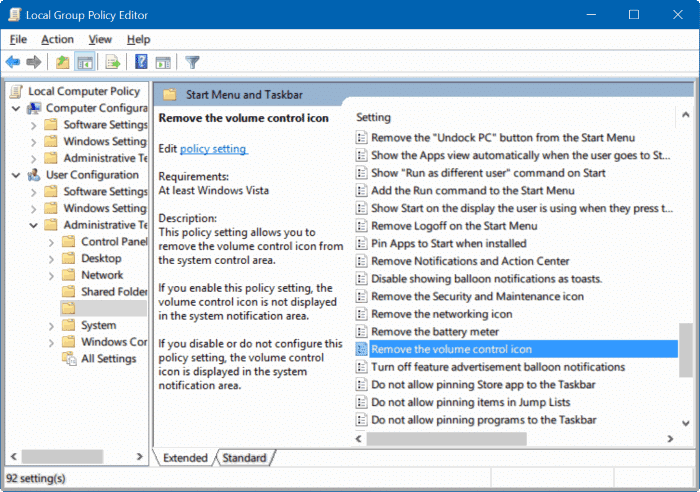The image size is (700, 492).
Task: Expand Windows Settings under Computer Configuration
Action: click(x=33, y=142)
